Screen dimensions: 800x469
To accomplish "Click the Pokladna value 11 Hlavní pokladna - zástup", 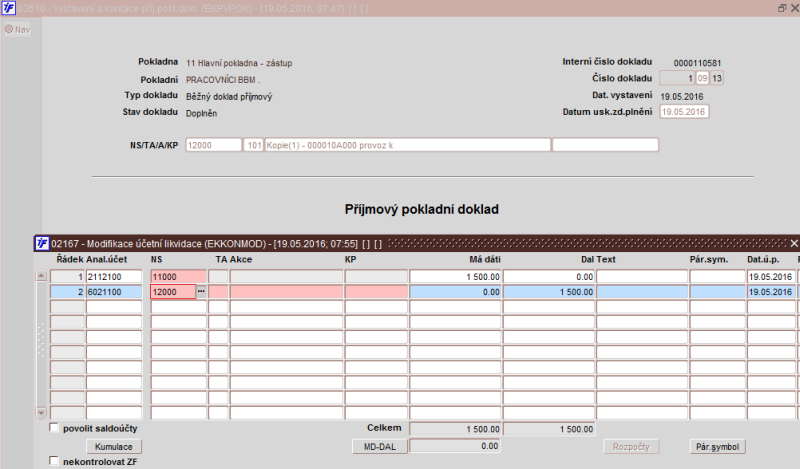I will 239,63.
